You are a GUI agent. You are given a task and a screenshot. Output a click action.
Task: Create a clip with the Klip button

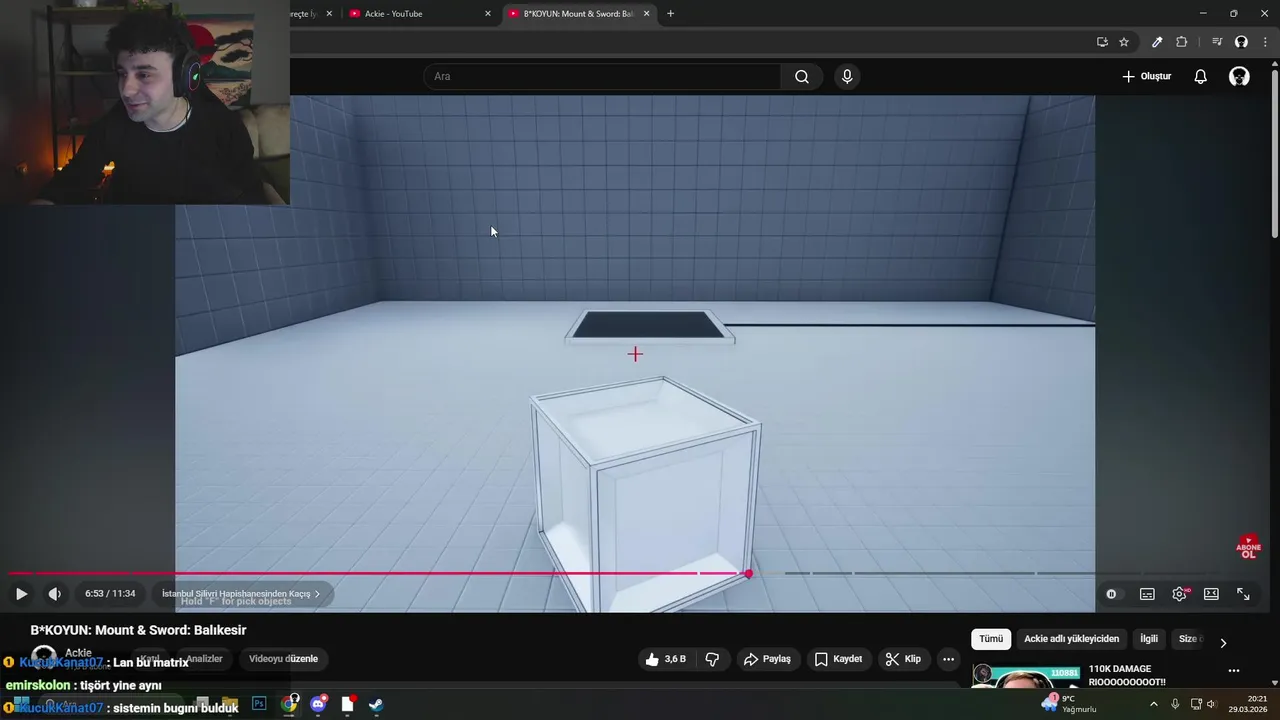(903, 659)
